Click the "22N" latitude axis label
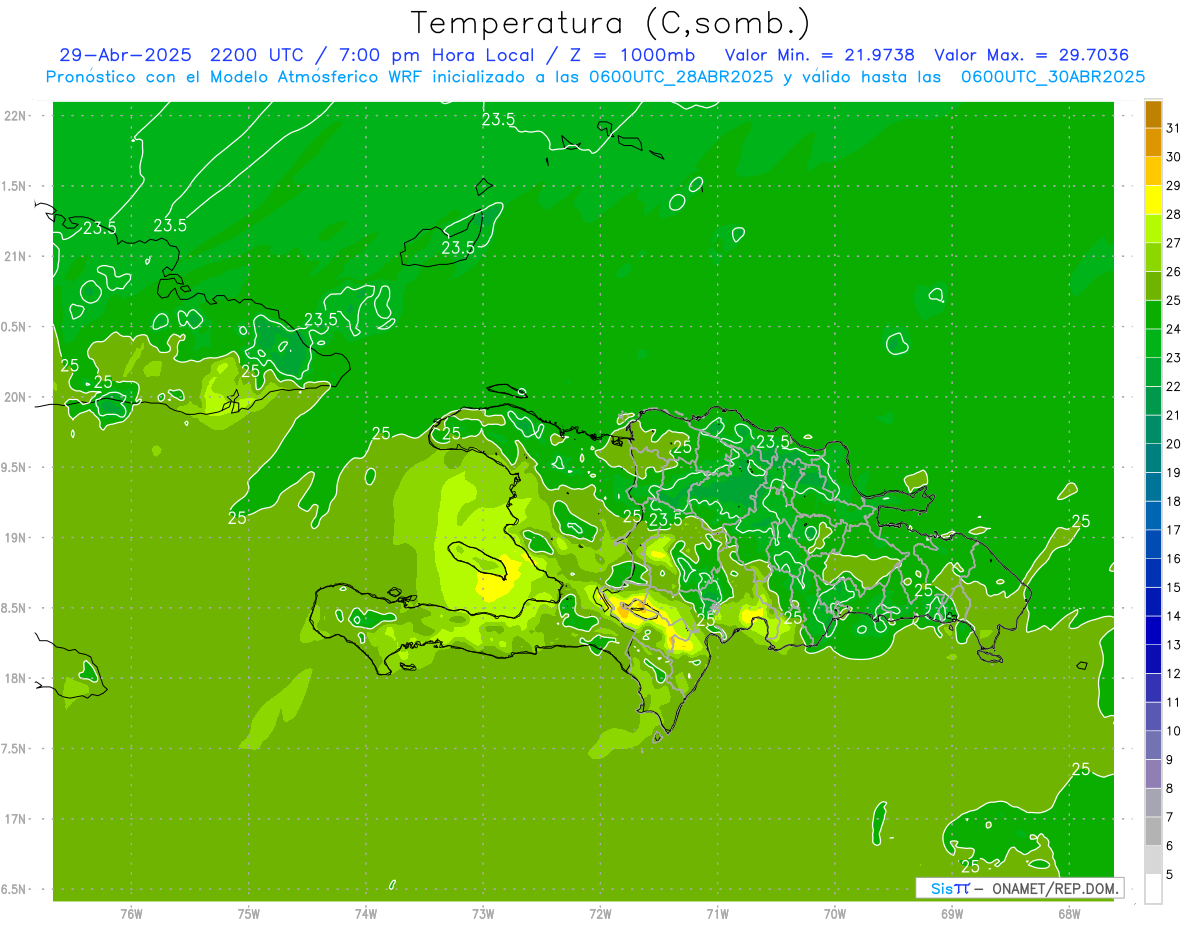This screenshot has height=927, width=1200. click(16, 115)
